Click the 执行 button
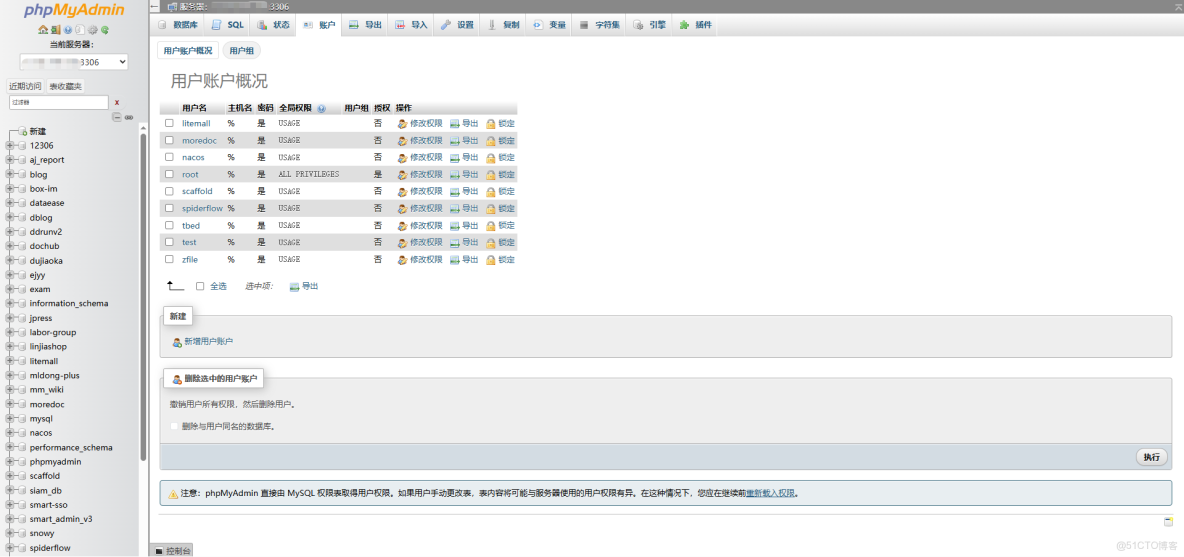The width and height of the screenshot is (1184, 557). pos(1152,457)
